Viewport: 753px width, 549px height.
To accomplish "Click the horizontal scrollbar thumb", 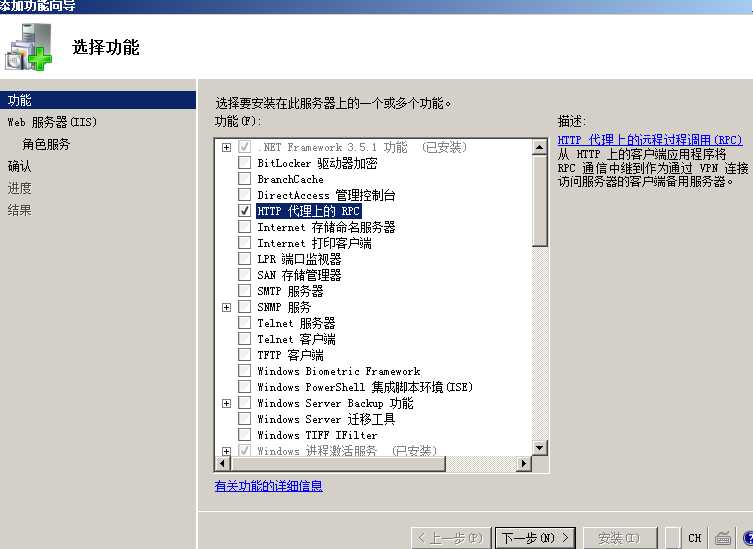I will point(338,464).
